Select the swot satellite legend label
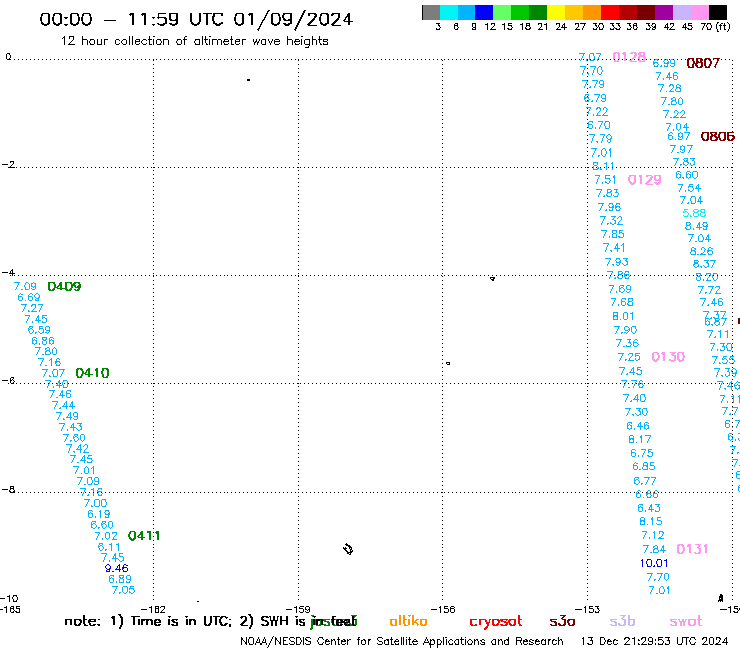Image resolution: width=740 pixels, height=650 pixels. [x=686, y=622]
